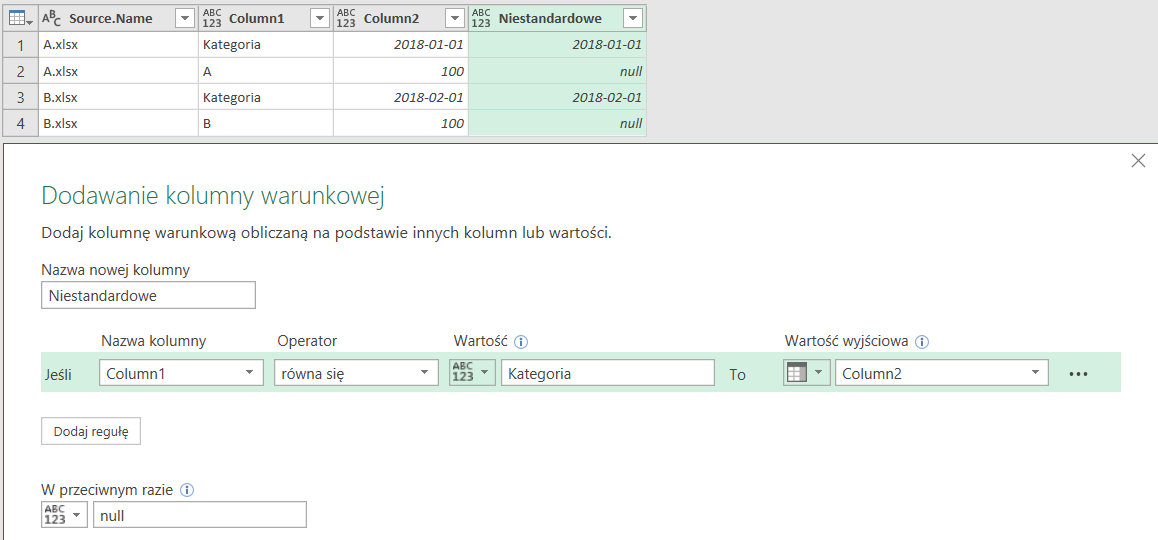Viewport: 1158px width, 540px height.
Task: Click Niestandardowe column data type icon
Action: tap(481, 18)
